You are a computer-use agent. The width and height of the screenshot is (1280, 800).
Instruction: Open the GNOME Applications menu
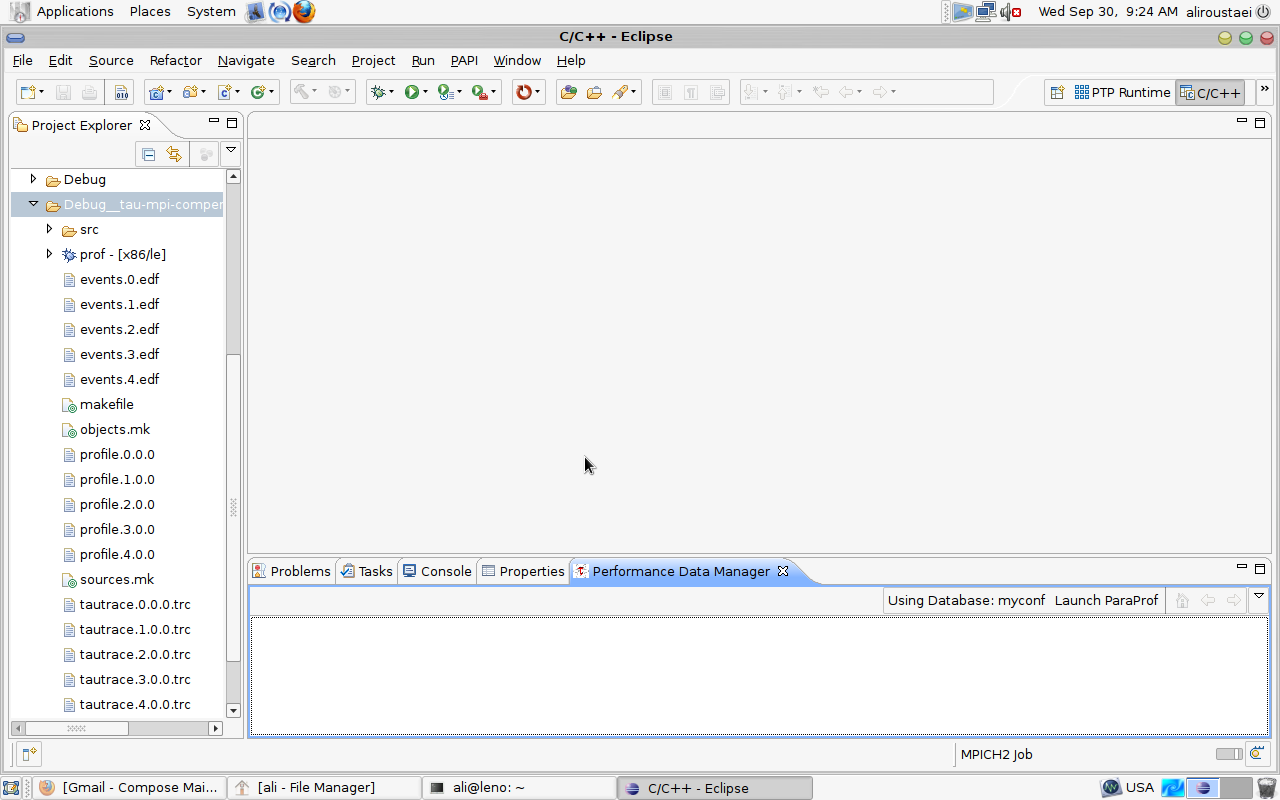tap(75, 11)
